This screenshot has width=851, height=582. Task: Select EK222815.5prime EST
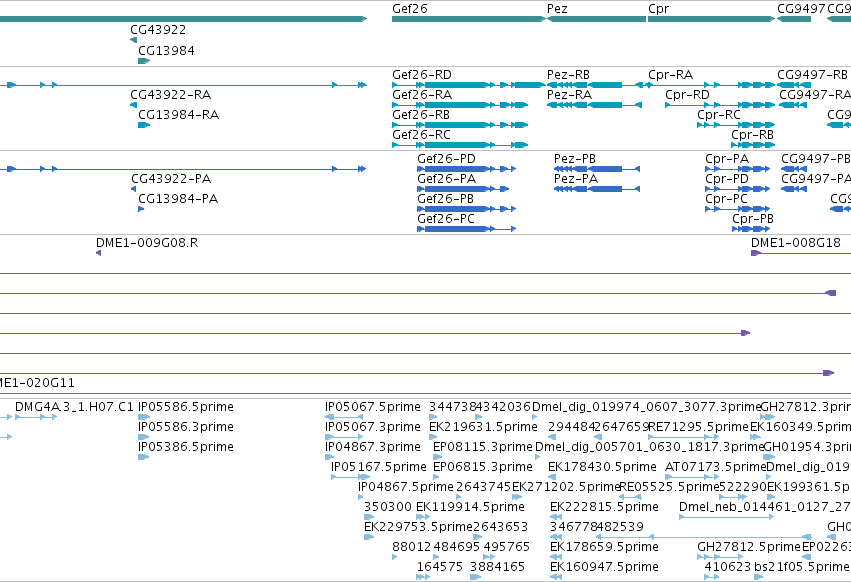coord(605,507)
